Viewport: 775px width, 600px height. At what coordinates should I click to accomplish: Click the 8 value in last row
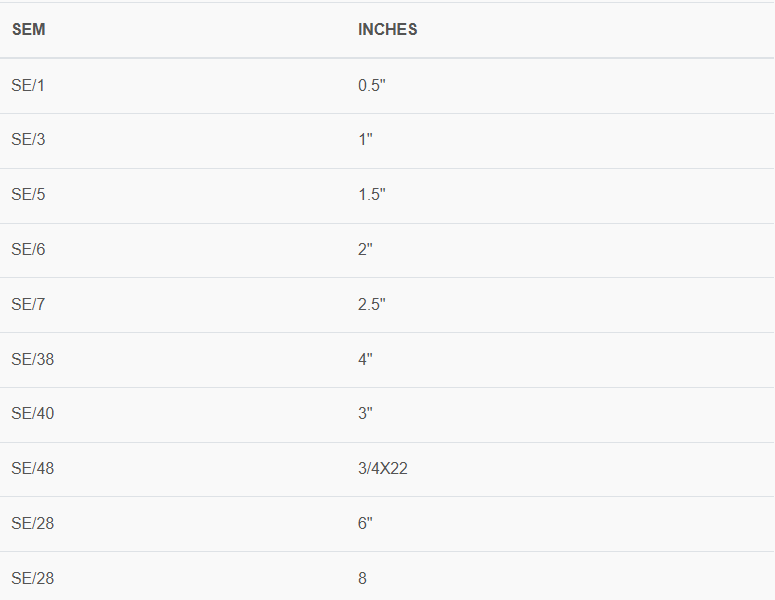[x=362, y=578]
